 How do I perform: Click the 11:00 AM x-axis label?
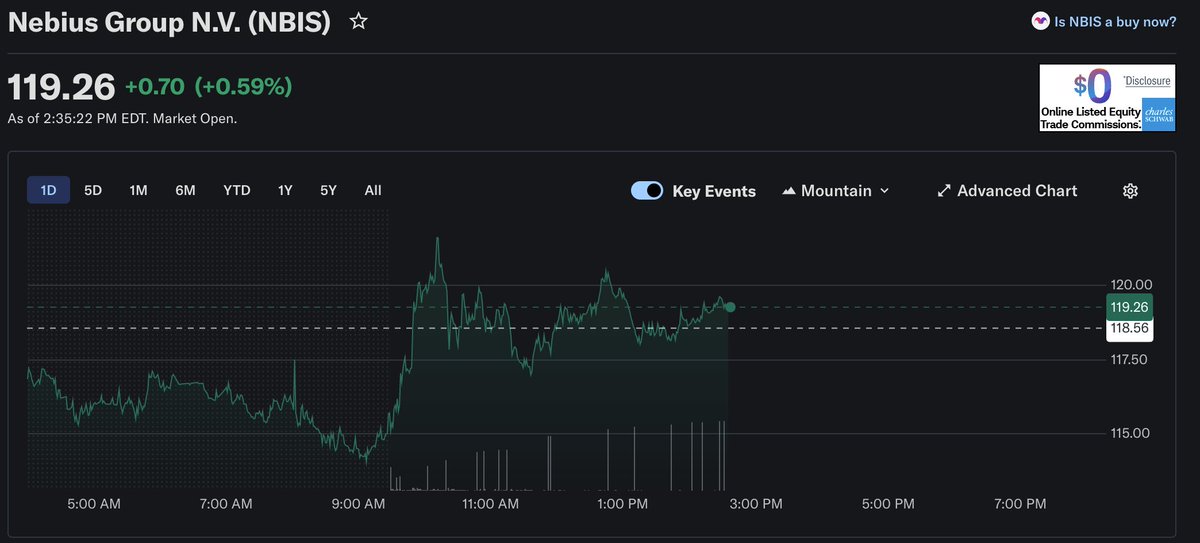coord(488,504)
